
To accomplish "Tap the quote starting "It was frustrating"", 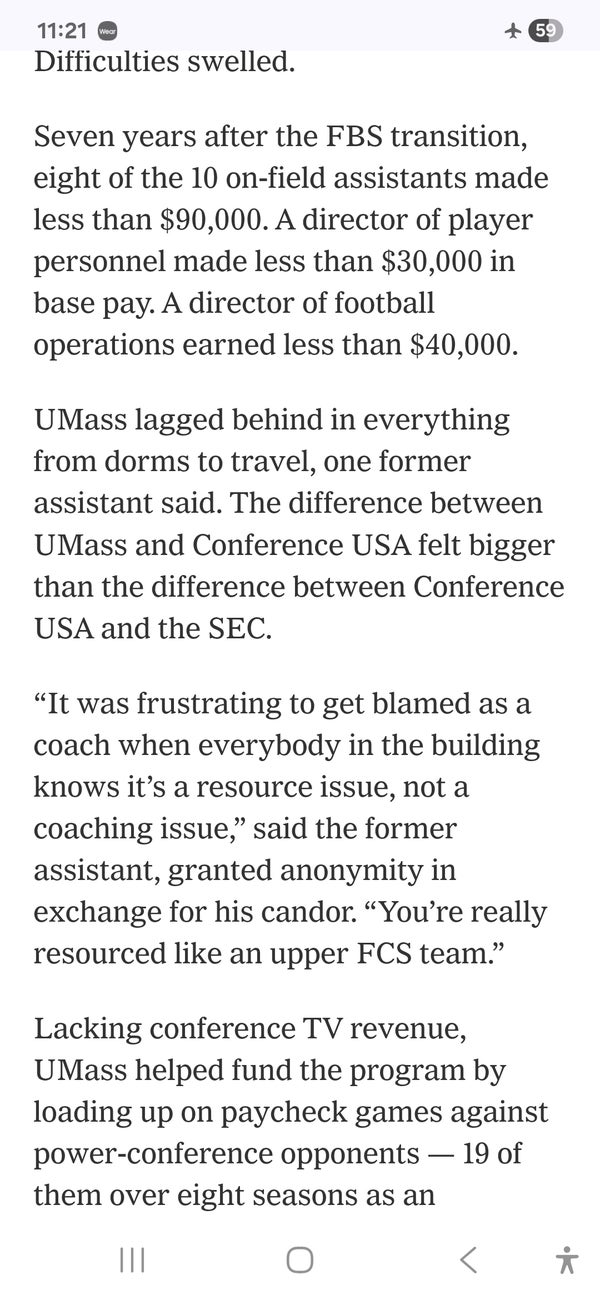I will 290,828.
